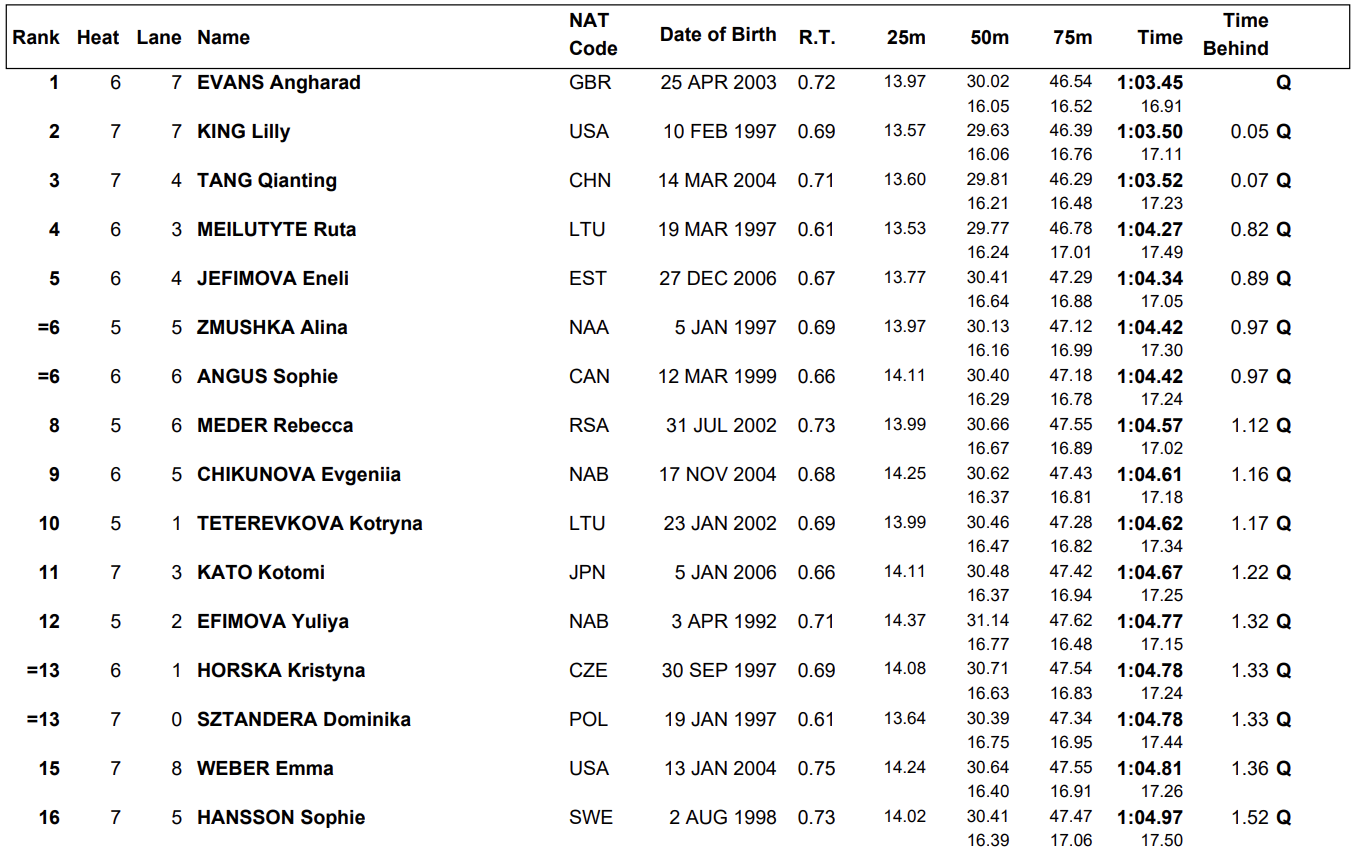Select the name HANSSON Sophie

click(281, 818)
